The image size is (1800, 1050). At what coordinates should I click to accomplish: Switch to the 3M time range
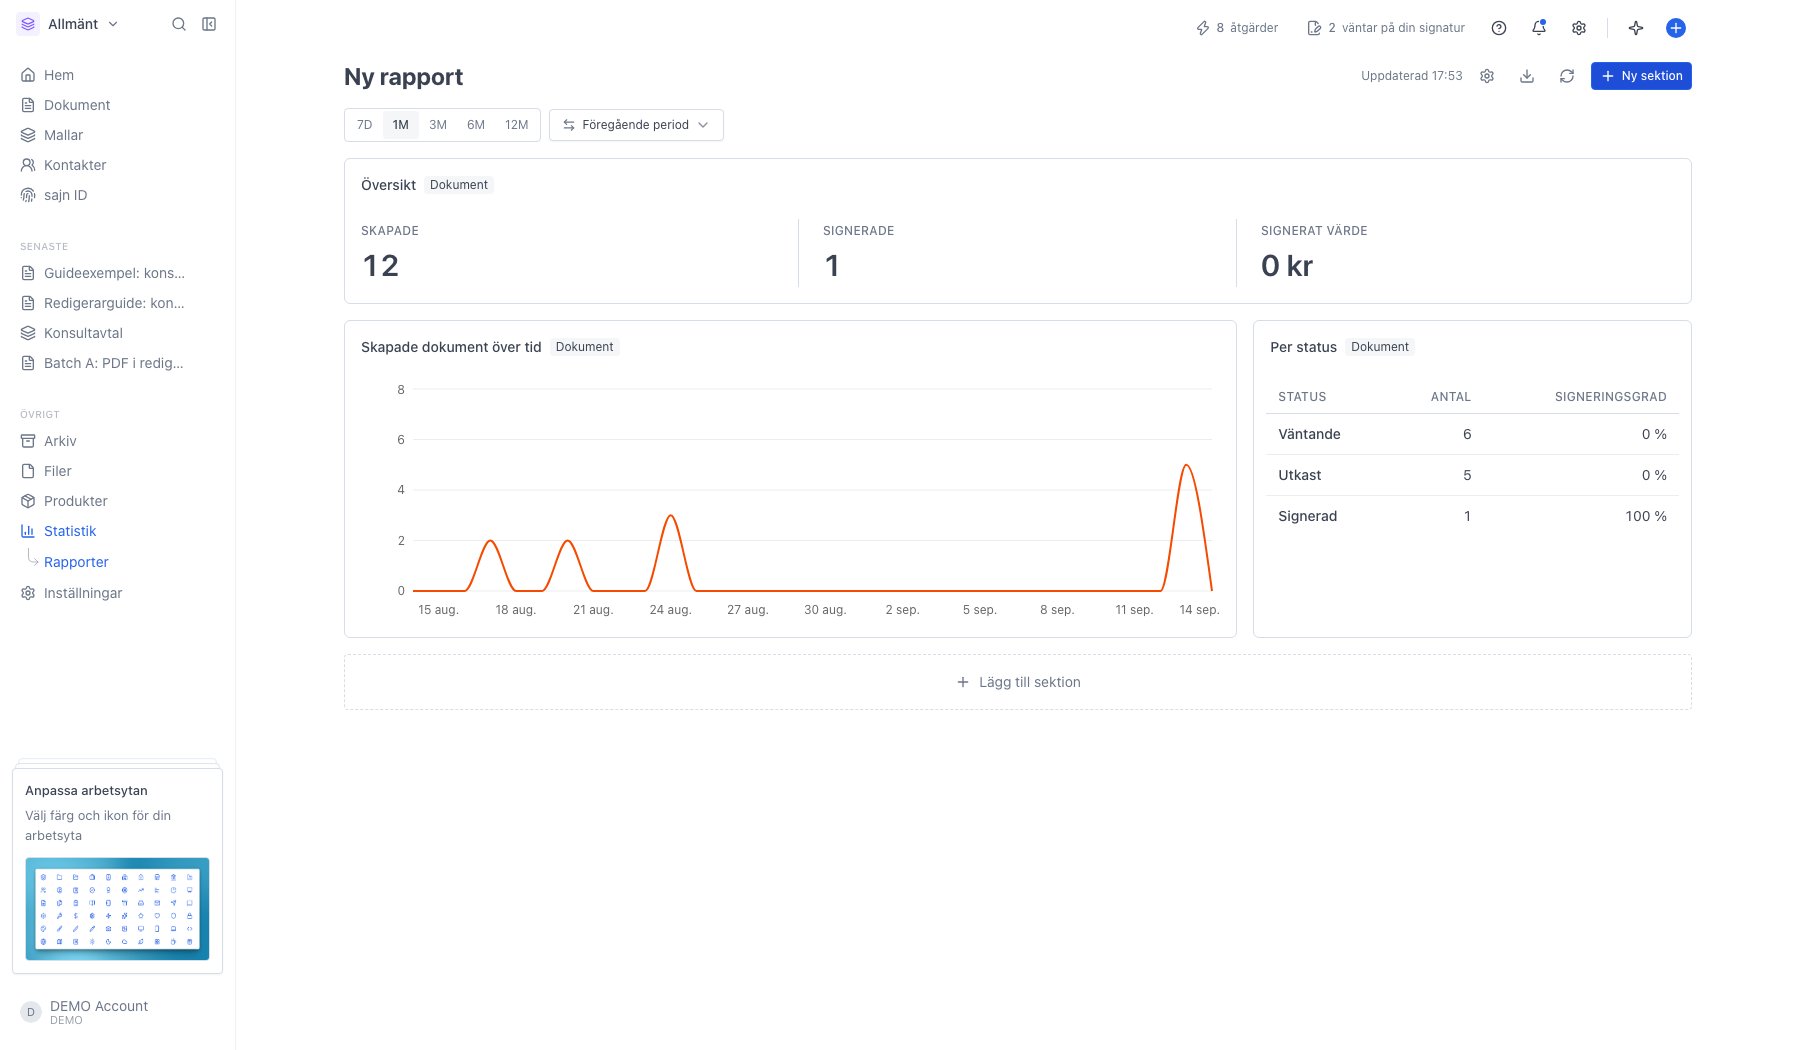click(438, 125)
